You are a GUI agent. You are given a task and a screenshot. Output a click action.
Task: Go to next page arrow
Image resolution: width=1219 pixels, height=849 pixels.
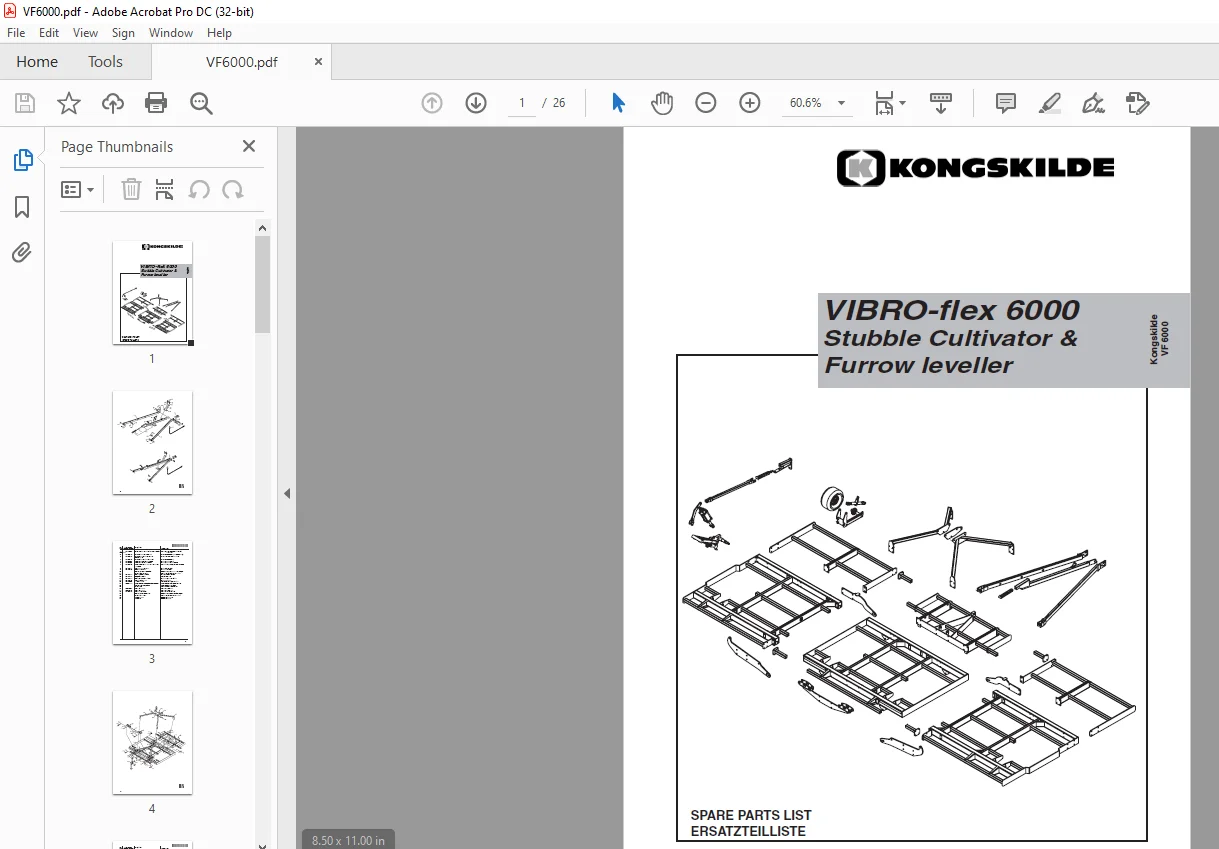tap(476, 103)
